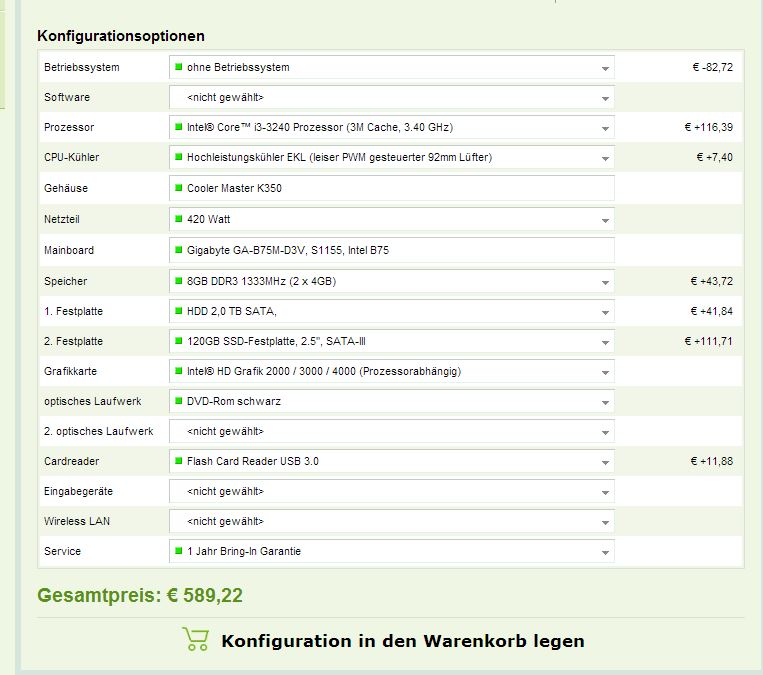Click the shopping cart icon

[x=196, y=639]
